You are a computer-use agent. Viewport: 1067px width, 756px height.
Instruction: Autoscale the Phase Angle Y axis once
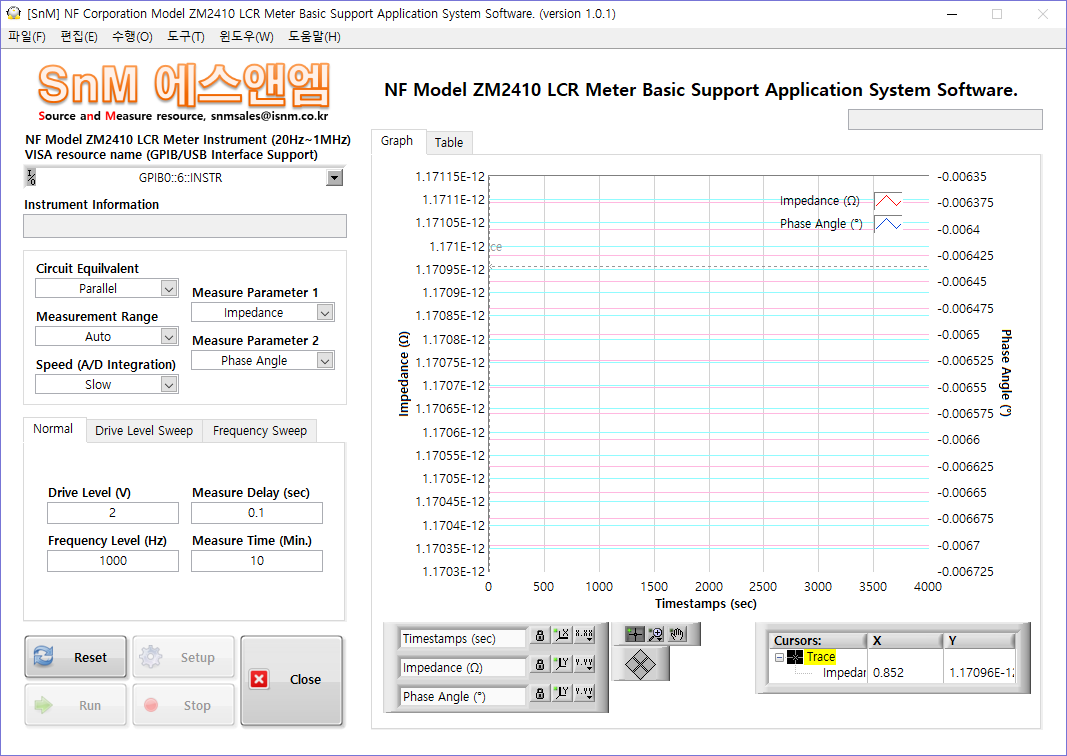pos(561,693)
